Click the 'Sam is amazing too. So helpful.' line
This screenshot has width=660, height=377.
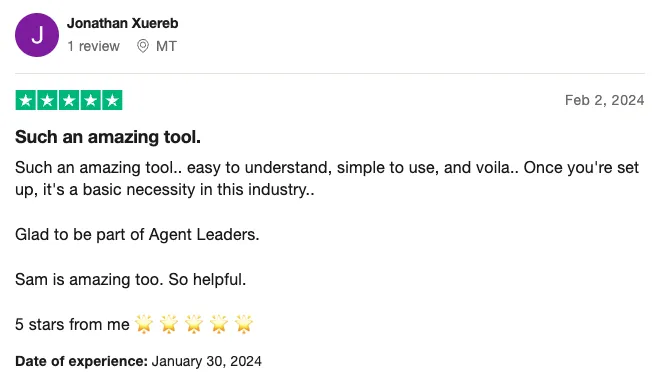[130, 279]
